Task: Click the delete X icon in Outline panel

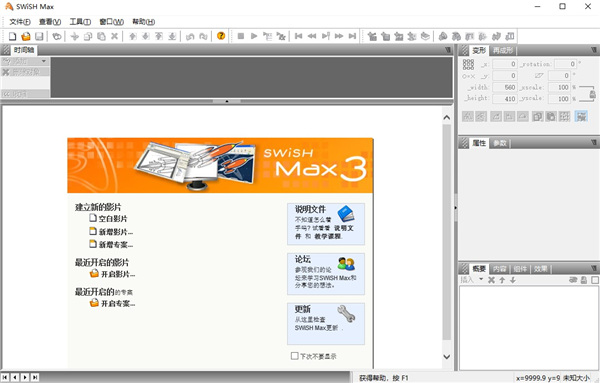Action: coord(491,280)
